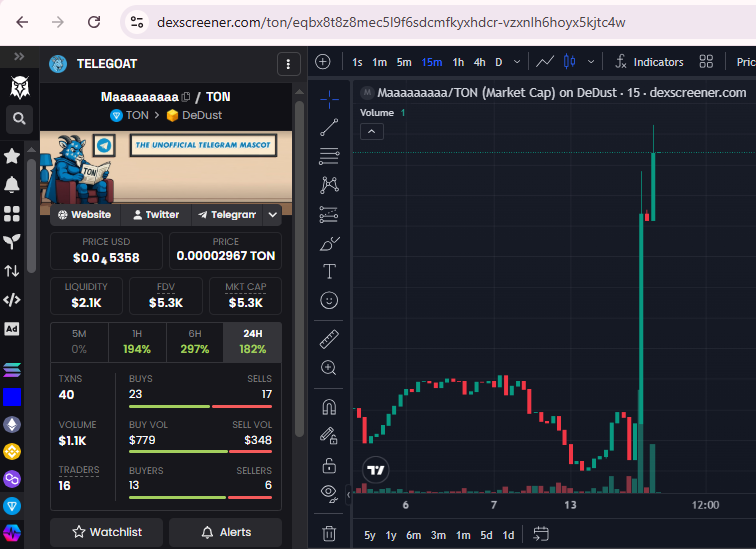Open more timeframes dropdown arrow
This screenshot has width=756, height=549.
pyautogui.click(x=517, y=62)
